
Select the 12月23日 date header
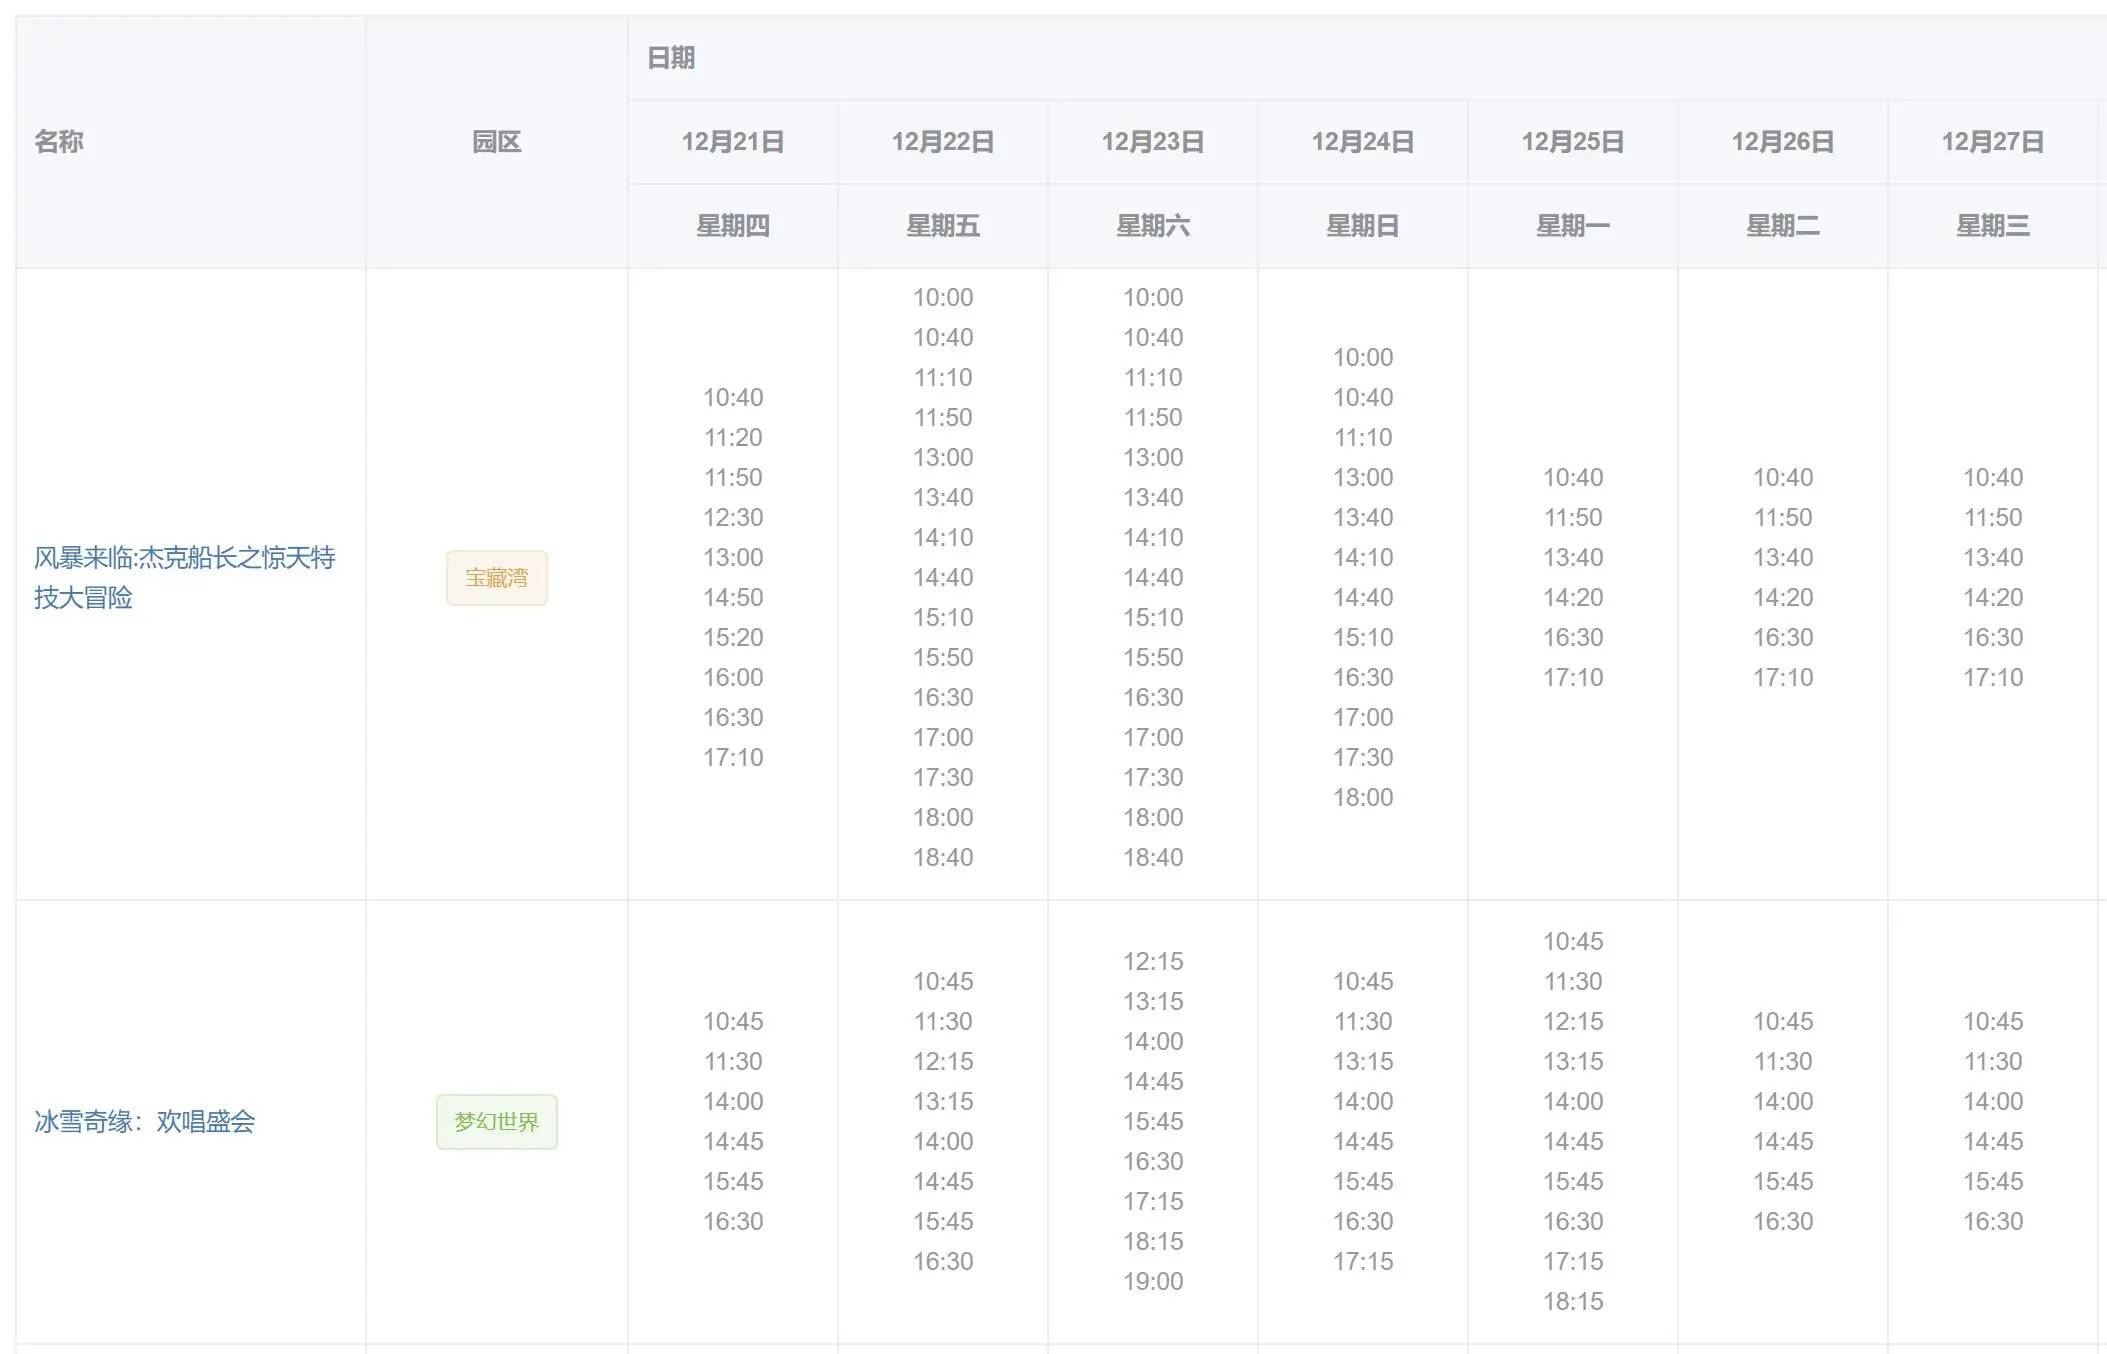click(1152, 142)
